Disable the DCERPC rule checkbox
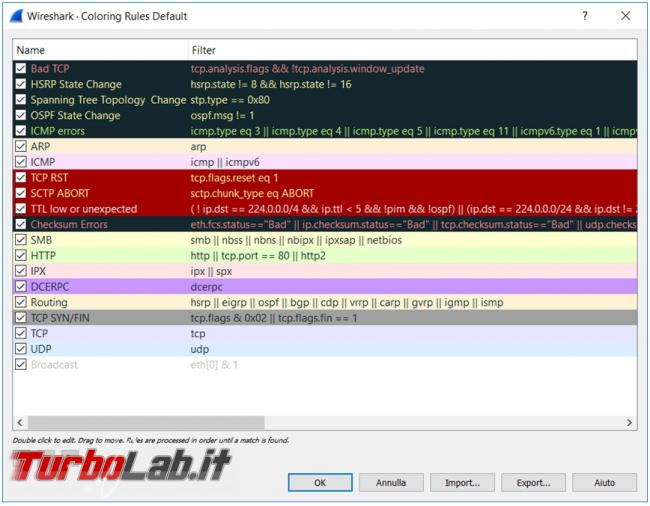650x506 pixels. (21, 287)
